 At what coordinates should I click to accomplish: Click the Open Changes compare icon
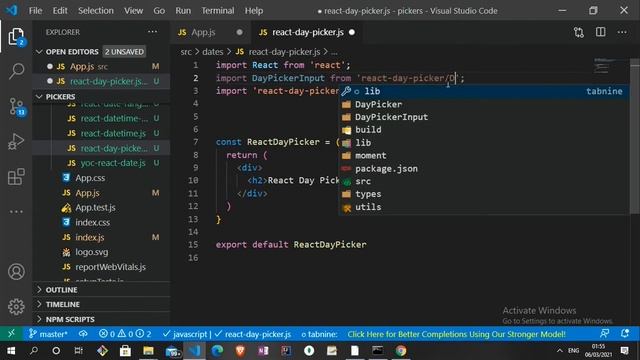point(579,32)
